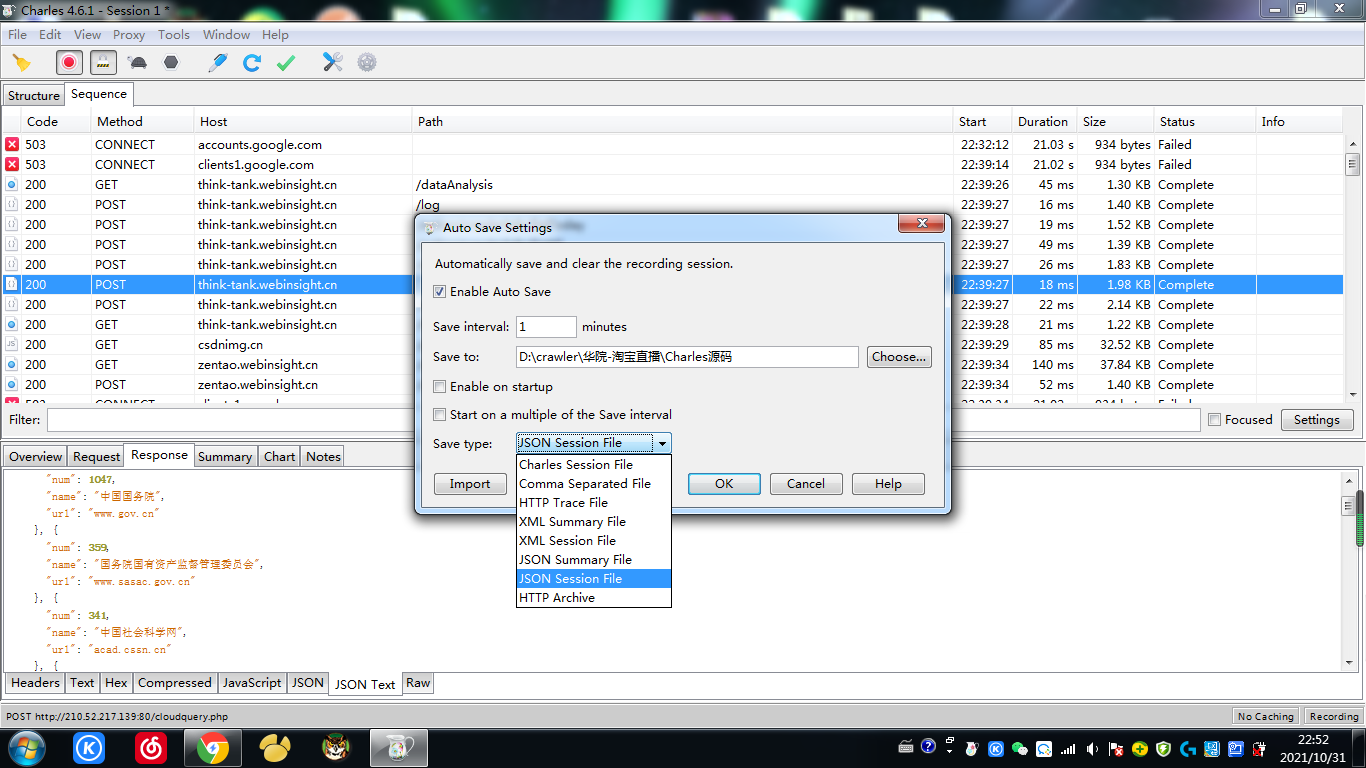
Task: Switch to the JSON Text bottom tab
Action: (x=365, y=685)
